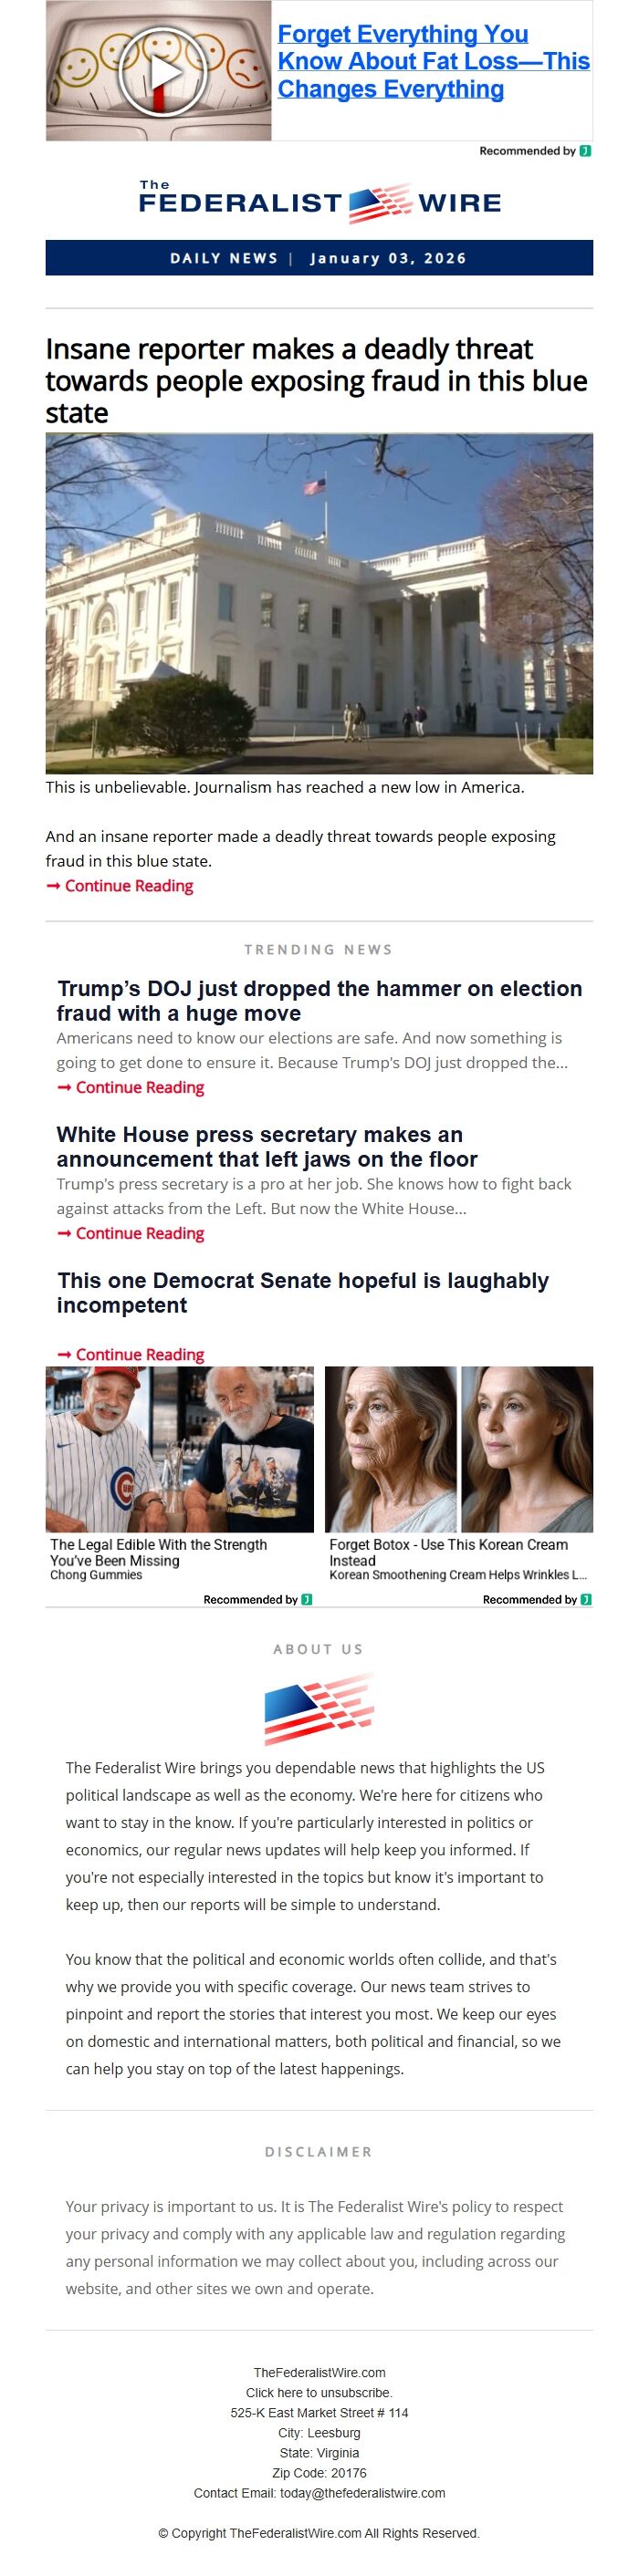The width and height of the screenshot is (639, 2576).
Task: Open the insane reporter headline article
Action: 316,381
